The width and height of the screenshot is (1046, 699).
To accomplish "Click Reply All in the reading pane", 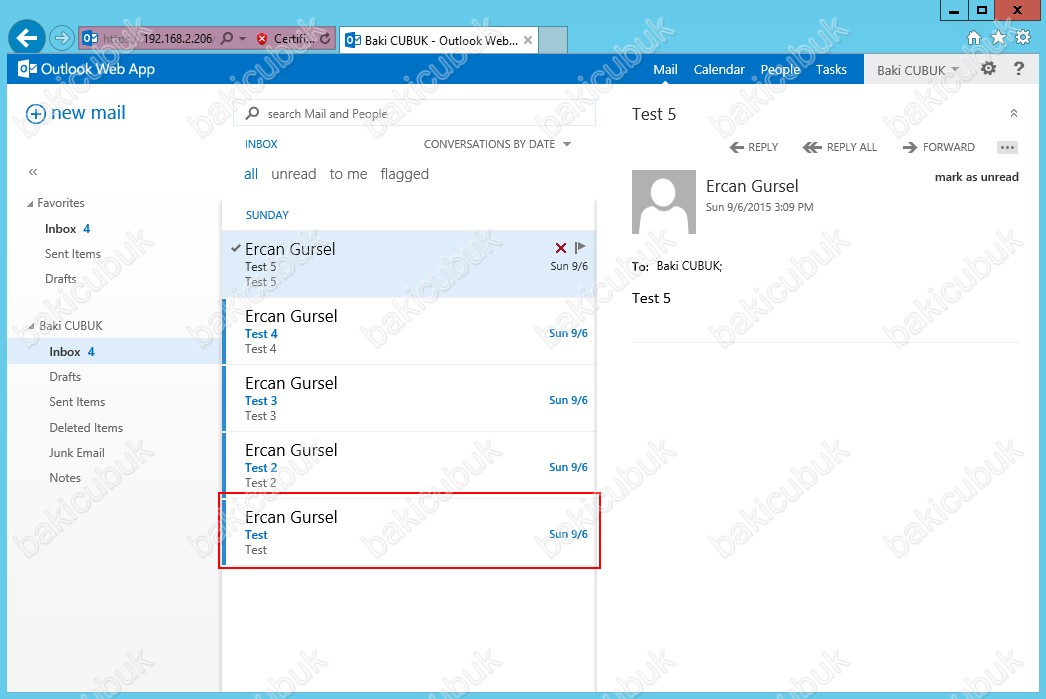I will 840,147.
